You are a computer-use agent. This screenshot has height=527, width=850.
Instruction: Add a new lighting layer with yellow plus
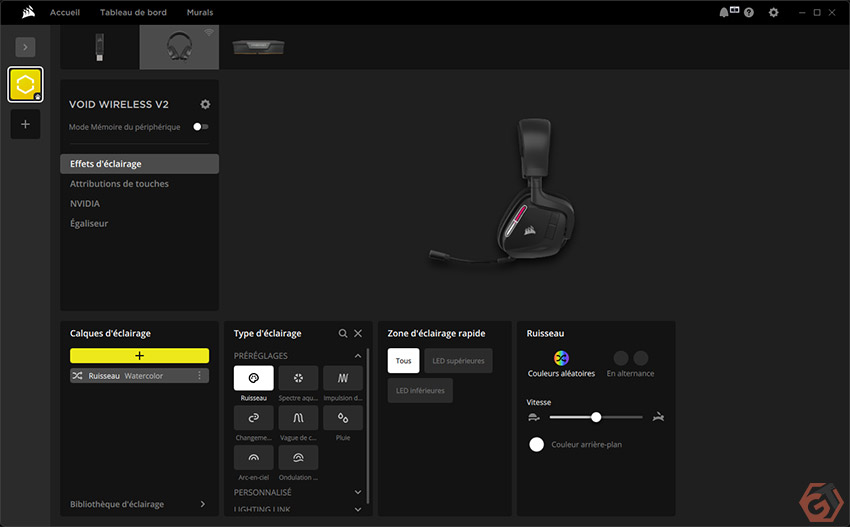139,355
